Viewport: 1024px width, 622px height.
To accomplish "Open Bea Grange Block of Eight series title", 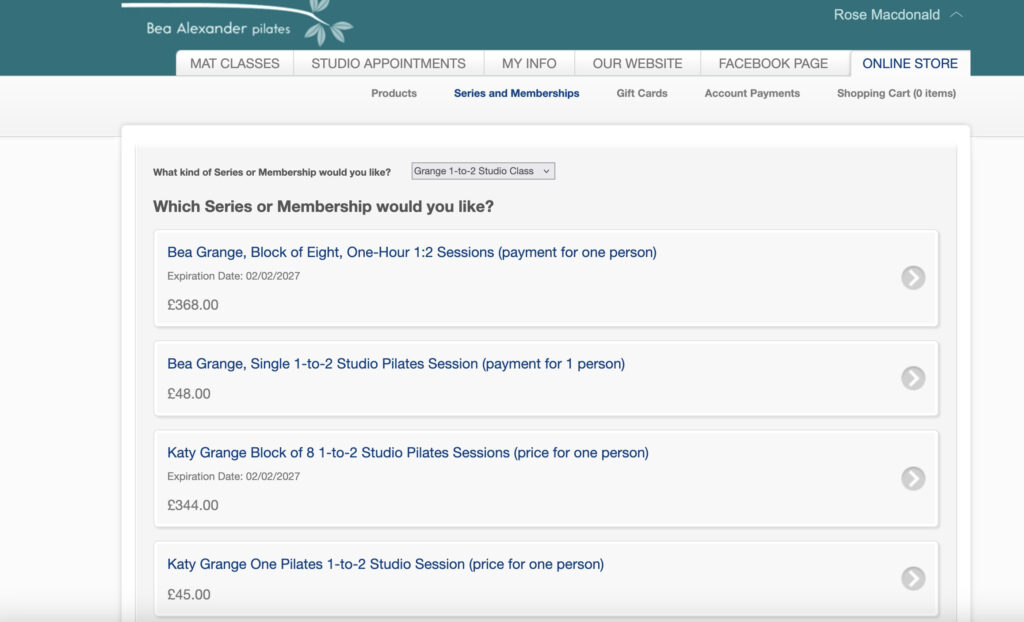I will coord(412,252).
